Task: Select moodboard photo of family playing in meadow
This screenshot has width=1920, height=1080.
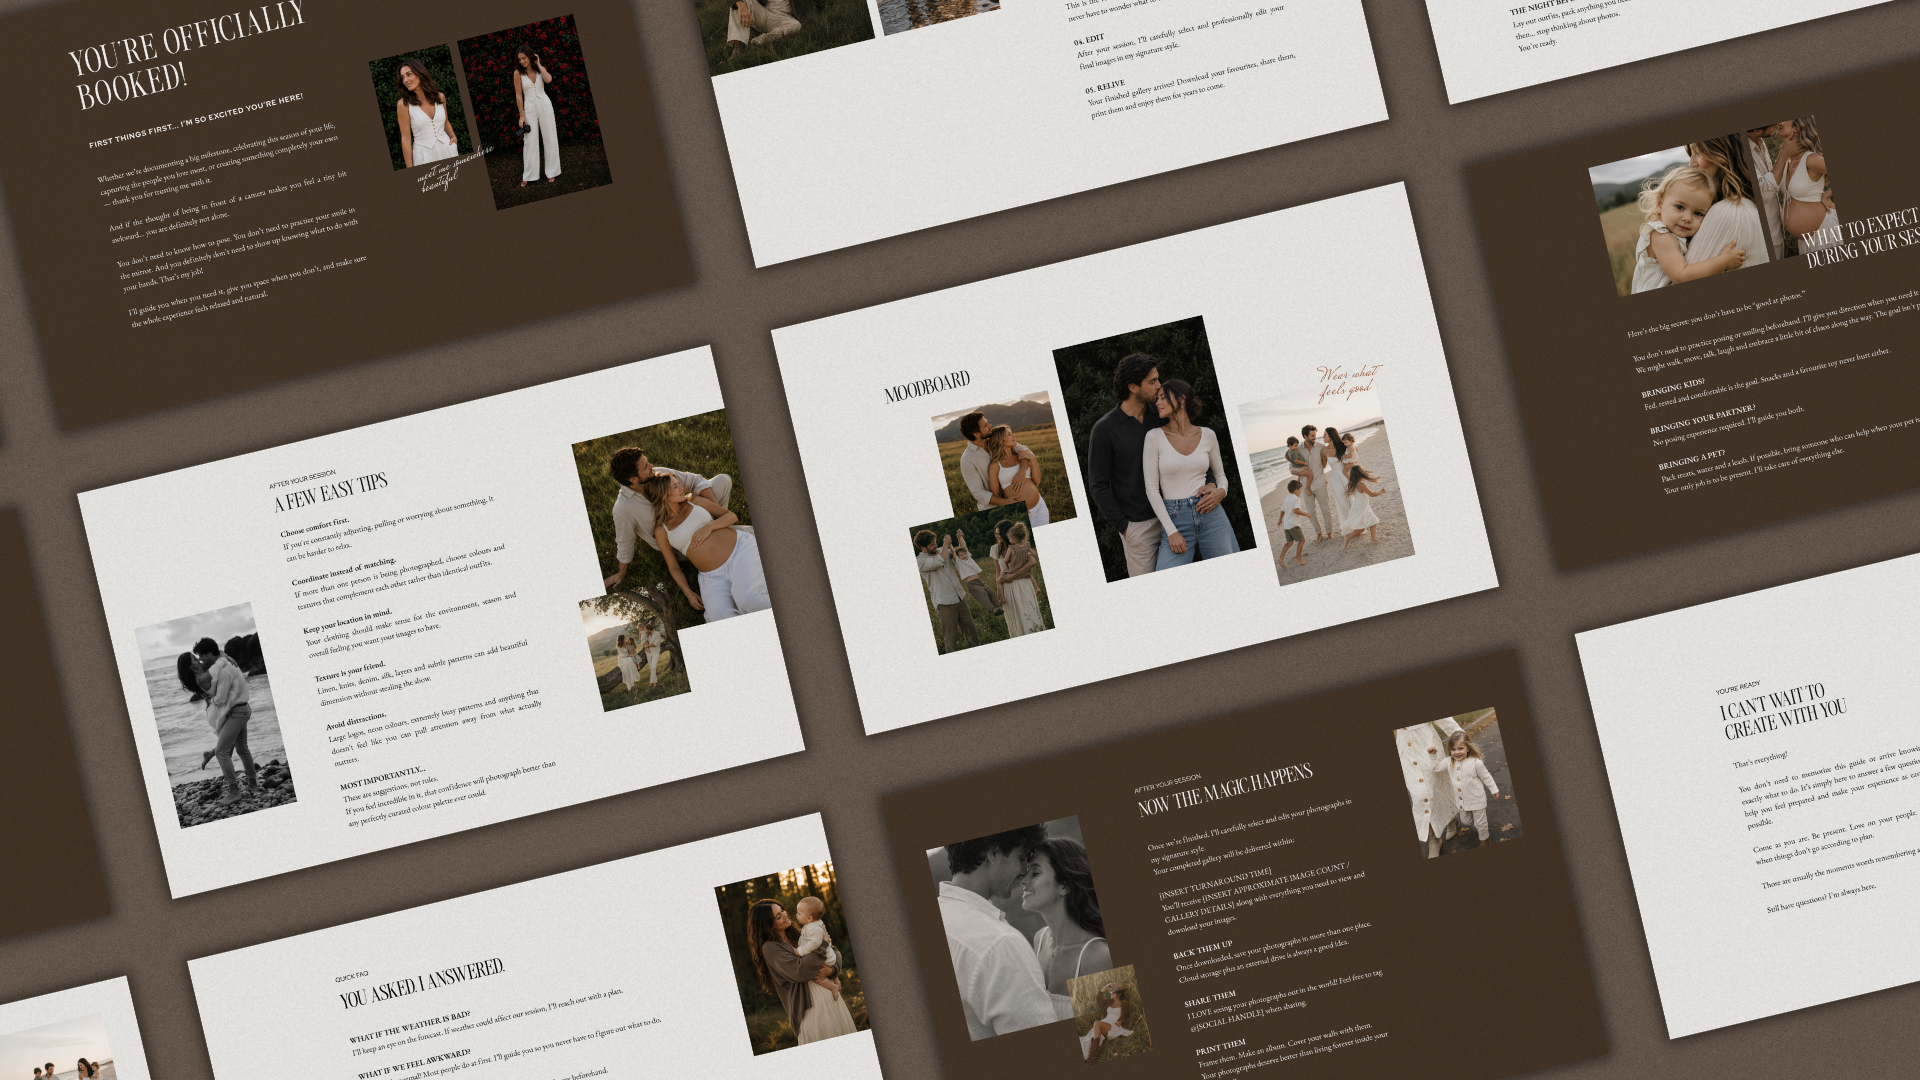Action: point(981,580)
